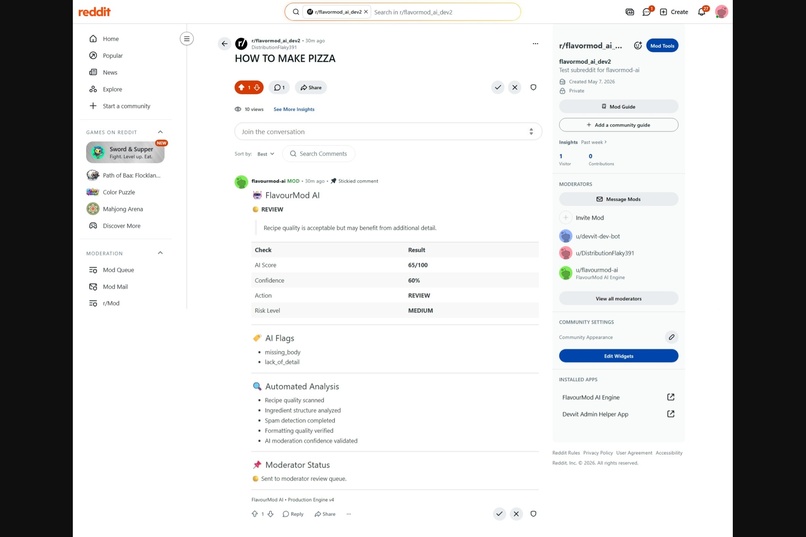Screen dimensions: 806x537
Task: Collapse the left navigation sidebar
Action: pos(187,39)
